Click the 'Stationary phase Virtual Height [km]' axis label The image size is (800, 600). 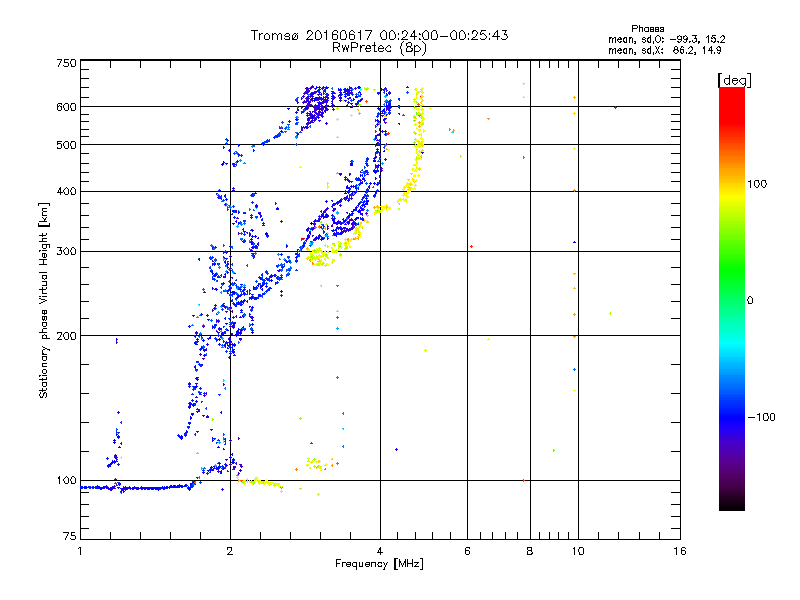(44, 300)
